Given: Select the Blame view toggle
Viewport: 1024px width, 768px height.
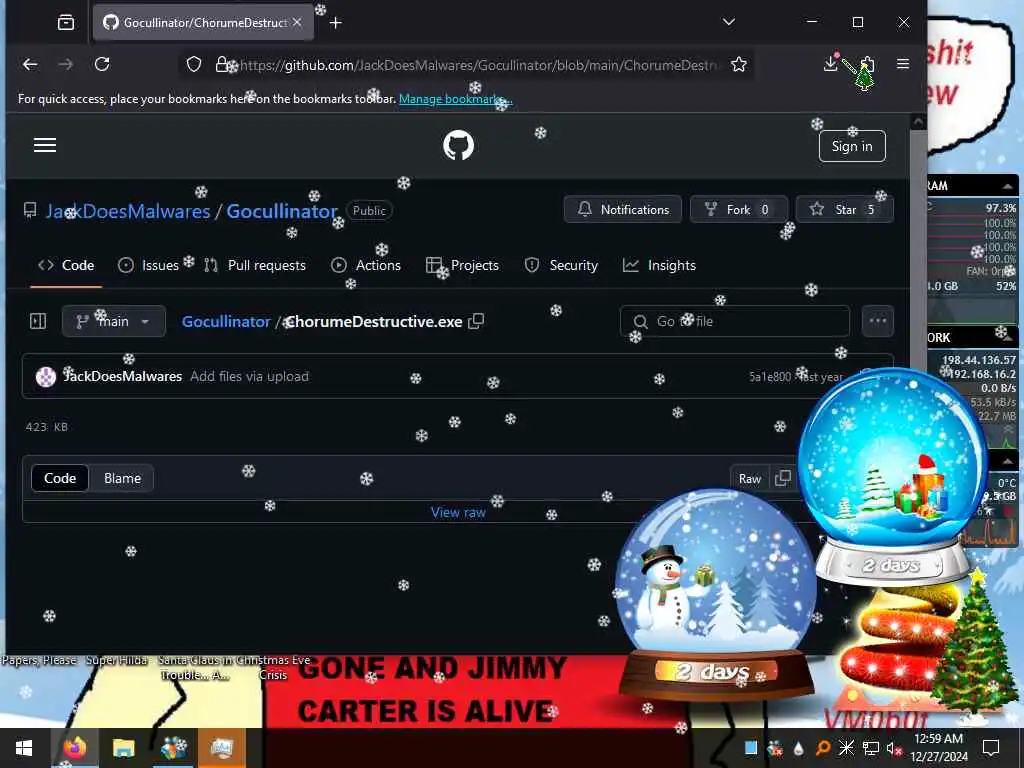Looking at the screenshot, I should click(x=122, y=479).
